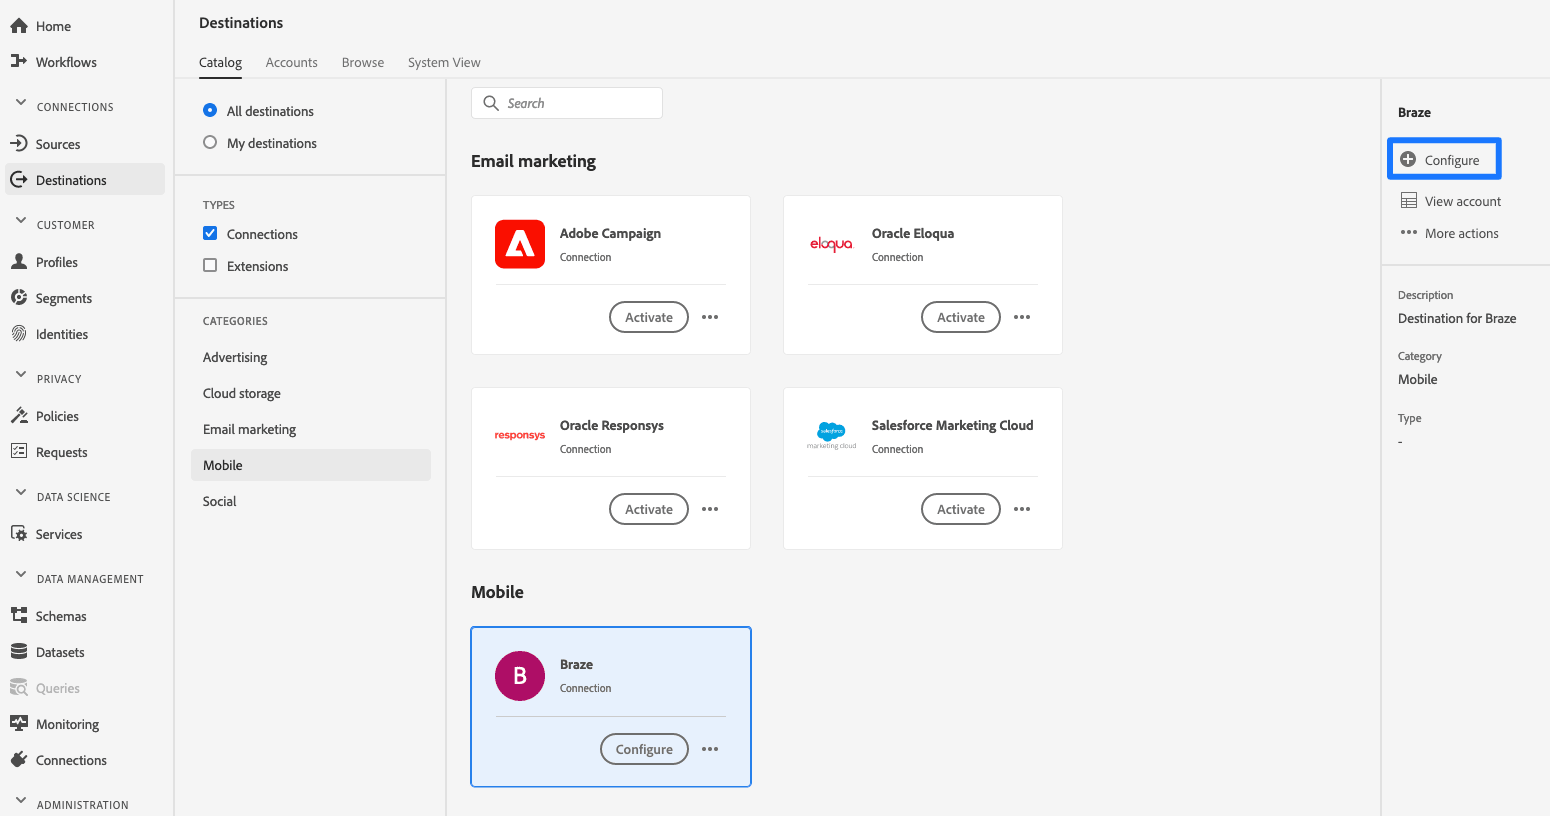Click Configure in the Braze right panel

(1443, 160)
